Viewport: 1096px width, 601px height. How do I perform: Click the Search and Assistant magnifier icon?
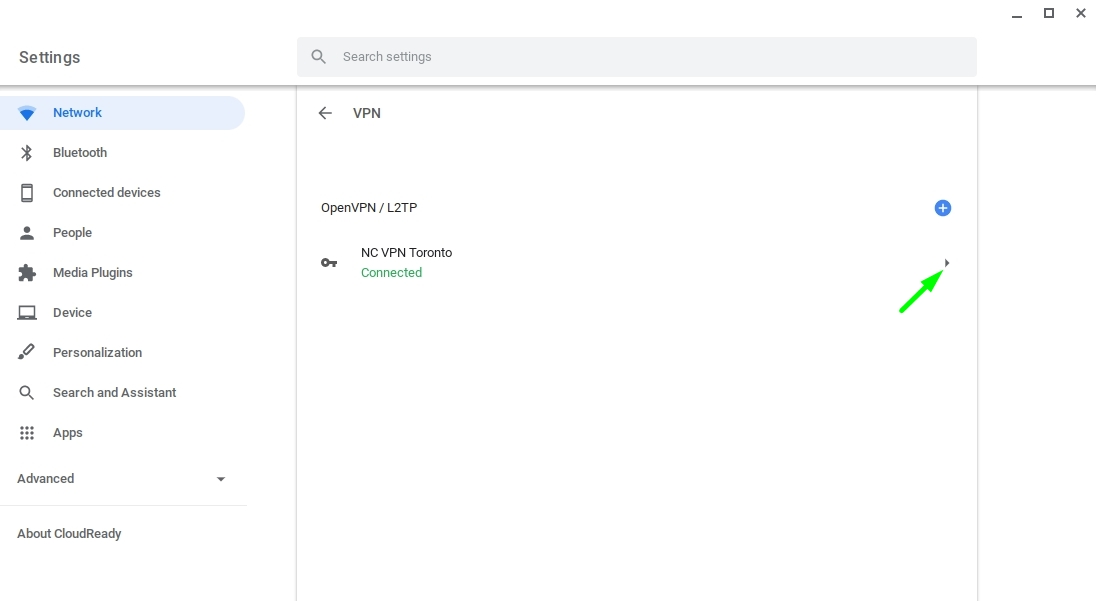click(x=27, y=393)
